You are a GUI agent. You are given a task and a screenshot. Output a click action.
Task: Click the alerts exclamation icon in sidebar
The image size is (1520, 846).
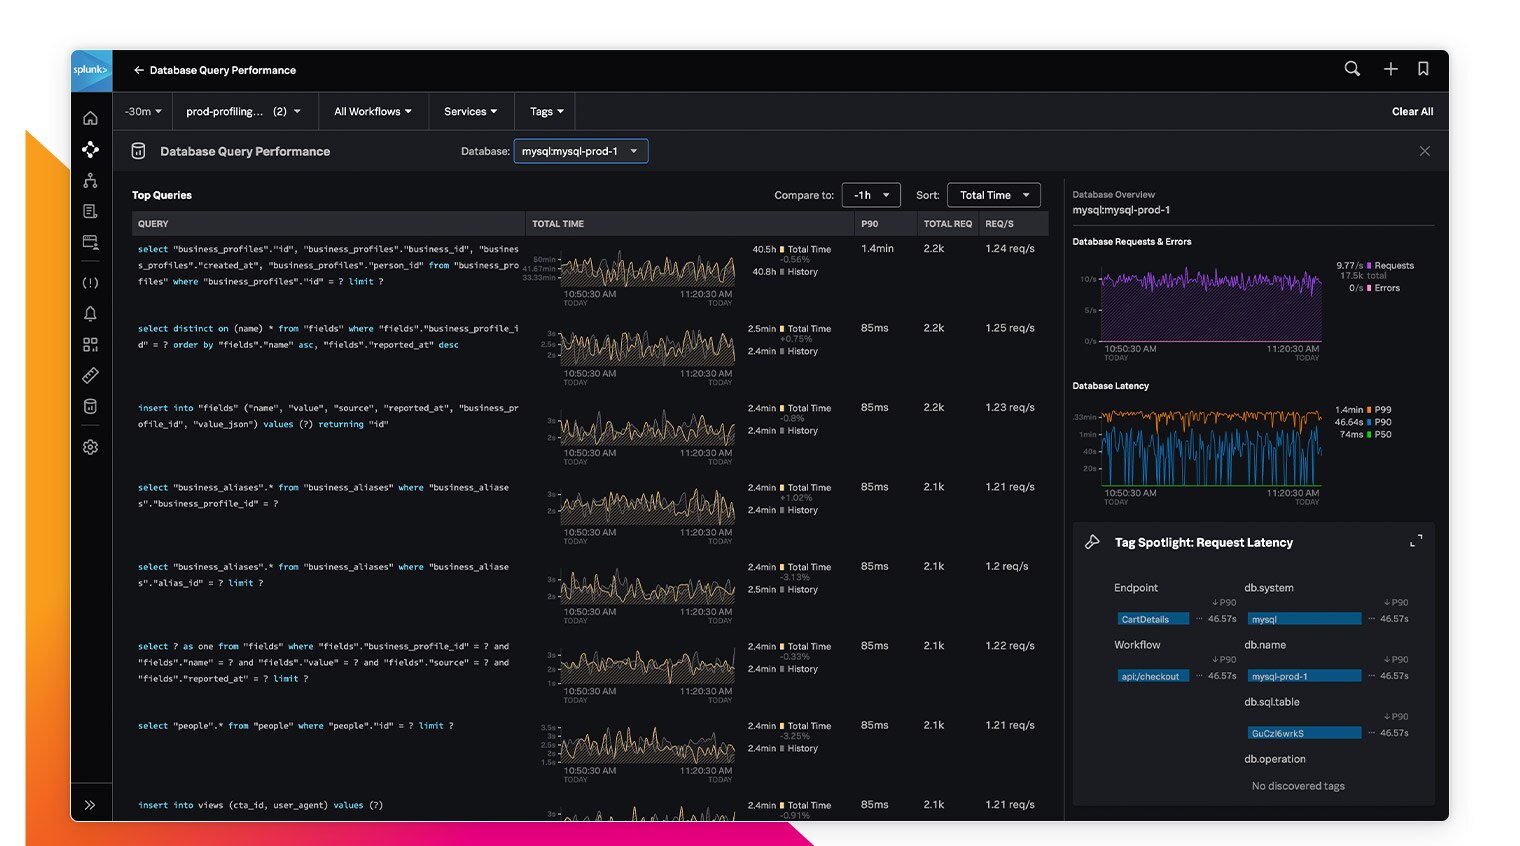(x=90, y=283)
